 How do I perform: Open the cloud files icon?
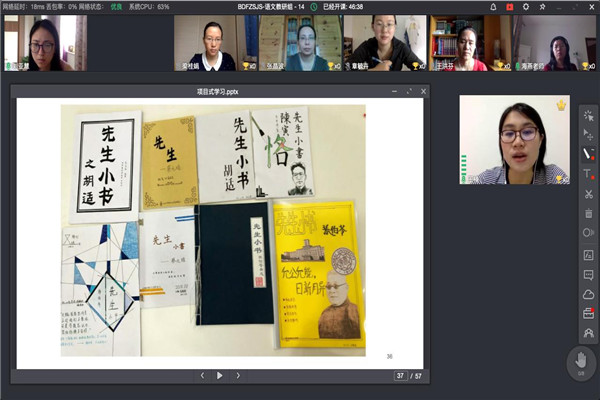[589, 294]
